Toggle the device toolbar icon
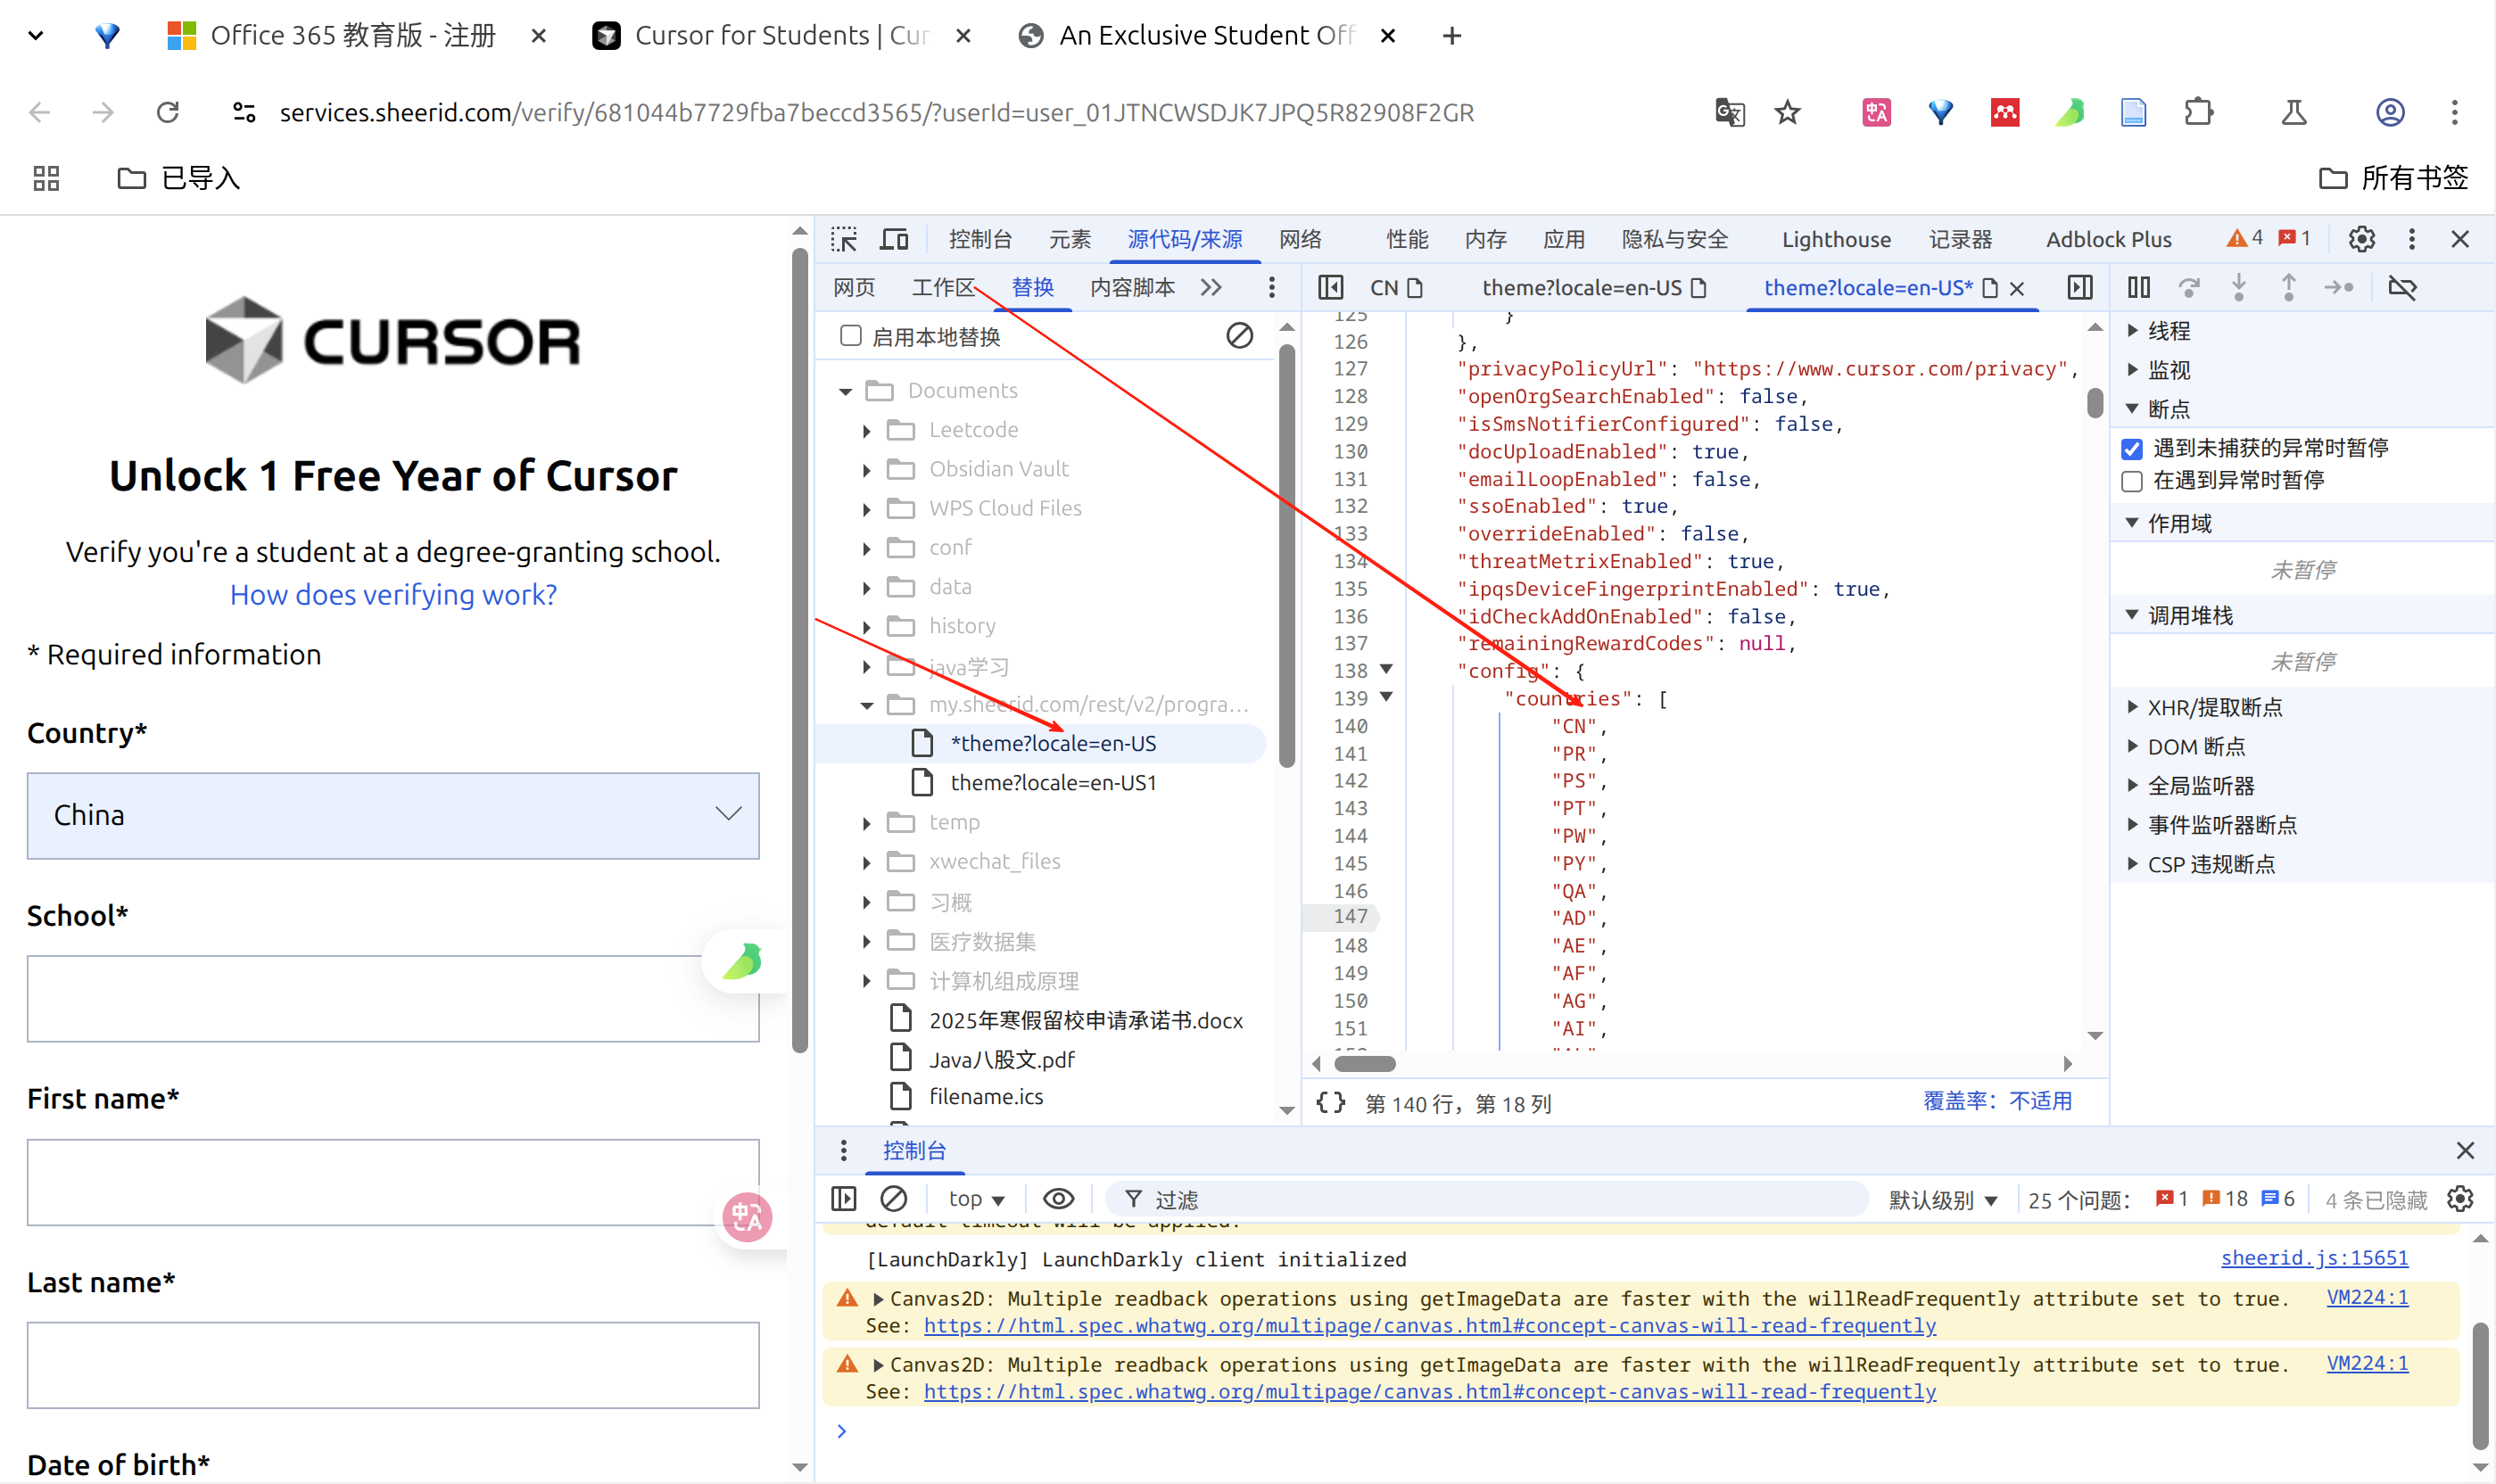Image resolution: width=2496 pixels, height=1484 pixels. pos(894,239)
